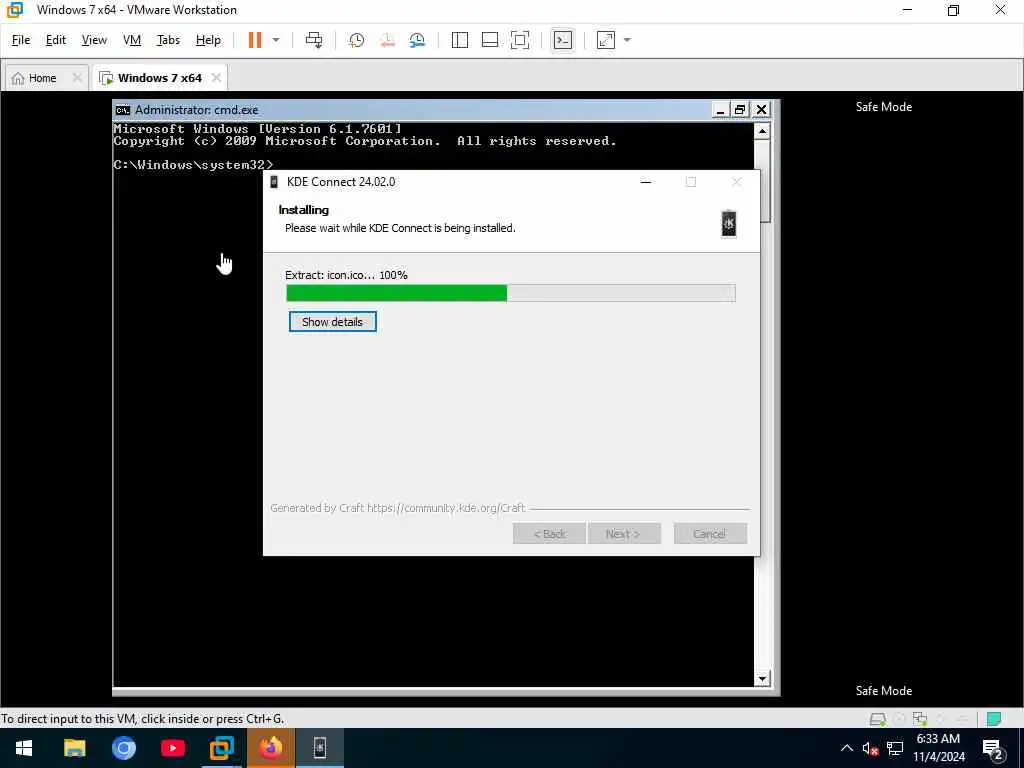Toggle the thumbnail bar view icon
This screenshot has height=768, width=1024.
[490, 40]
